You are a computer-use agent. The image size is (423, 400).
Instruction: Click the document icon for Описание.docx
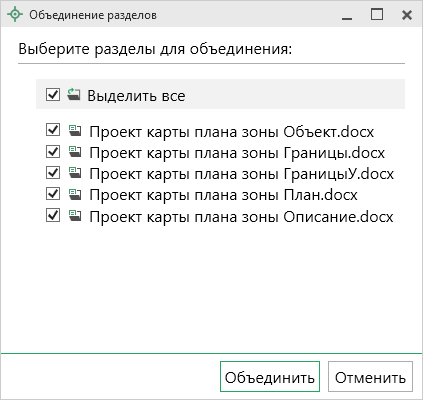pyautogui.click(x=75, y=215)
